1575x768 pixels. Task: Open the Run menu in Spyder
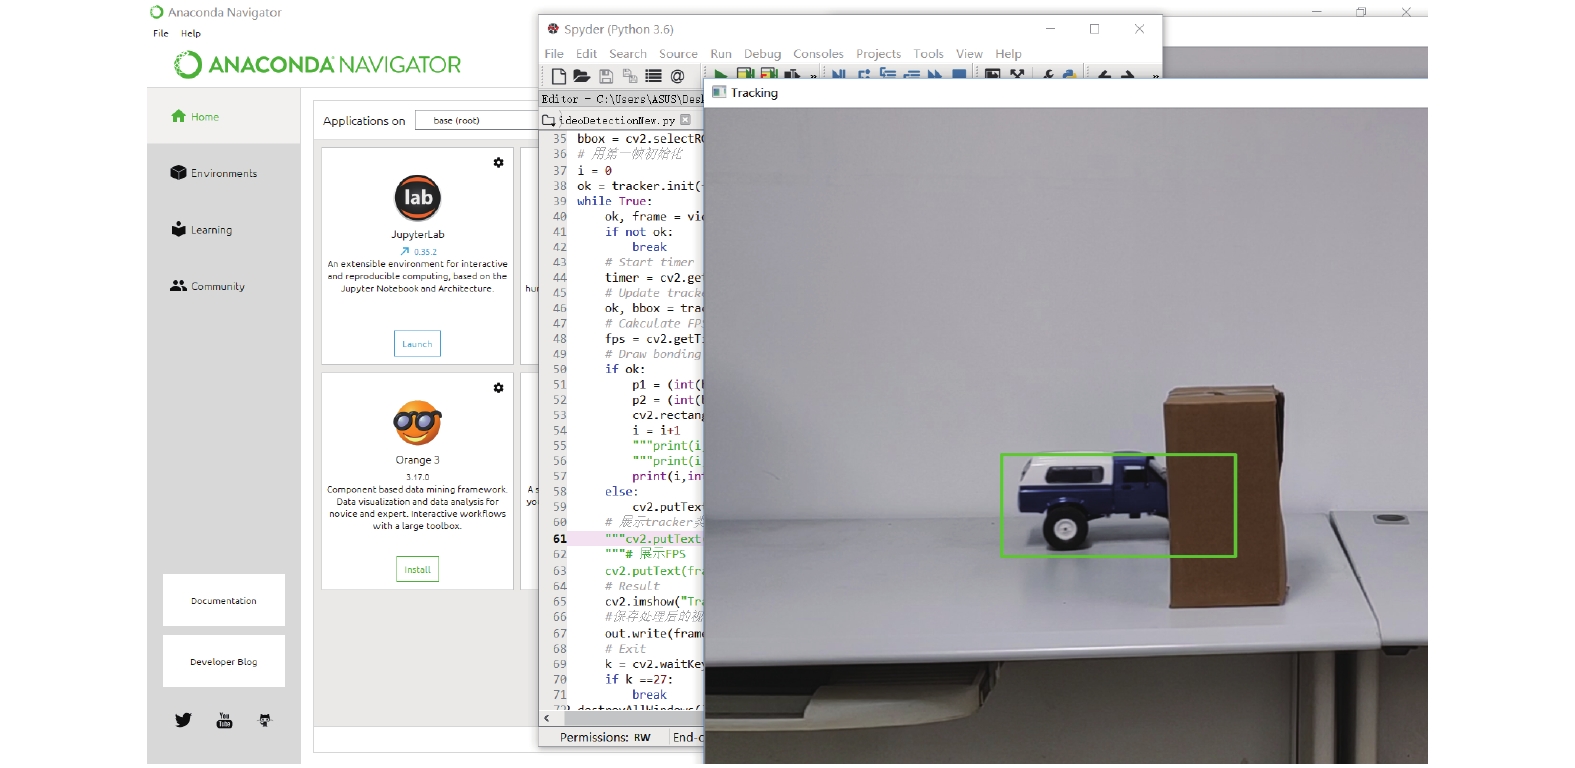pyautogui.click(x=721, y=54)
